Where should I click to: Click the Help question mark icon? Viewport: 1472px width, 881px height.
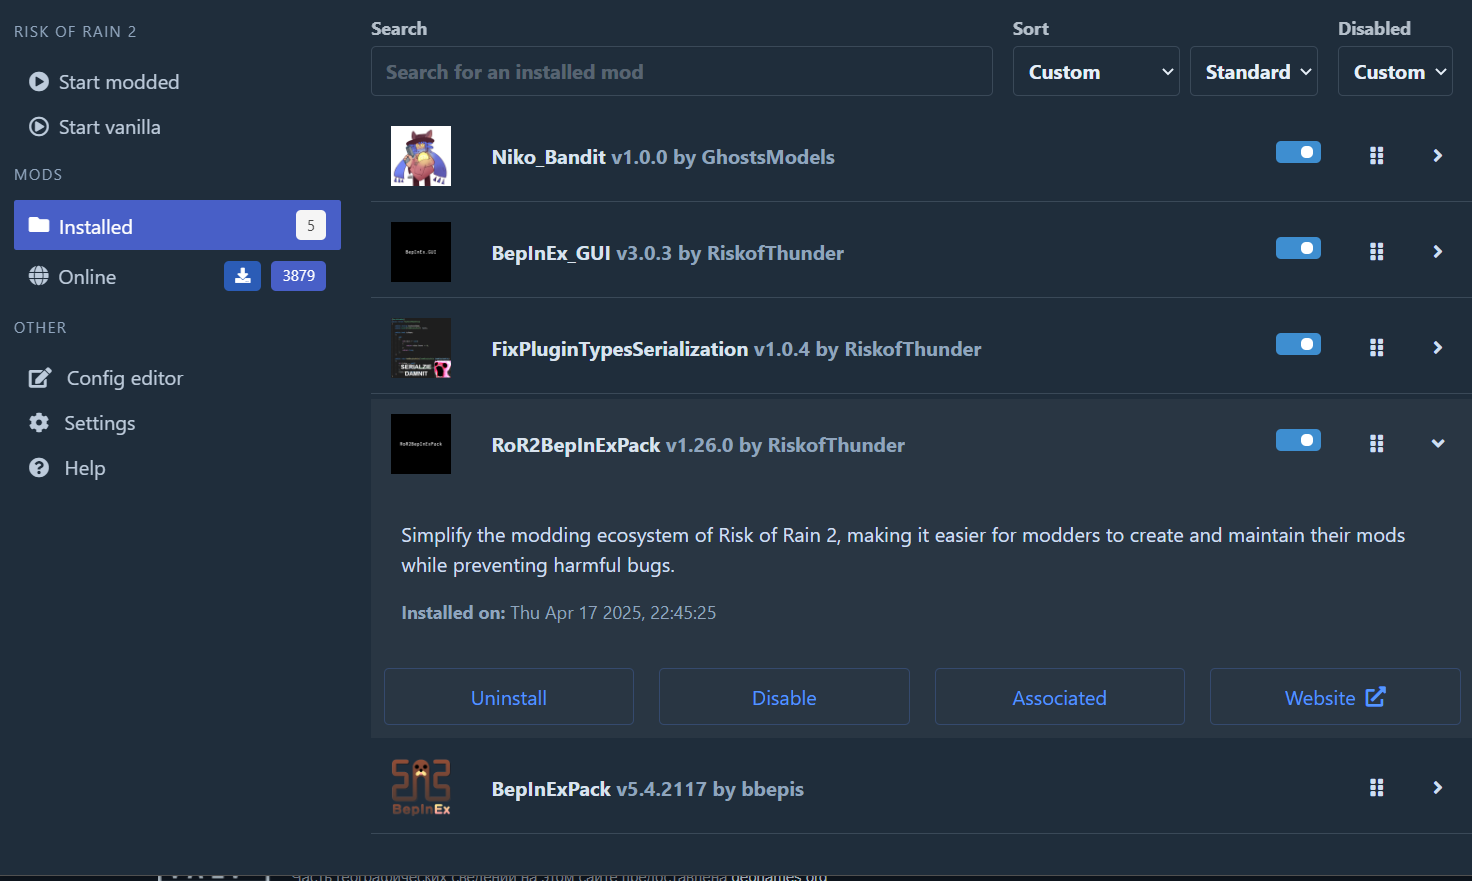tap(39, 468)
